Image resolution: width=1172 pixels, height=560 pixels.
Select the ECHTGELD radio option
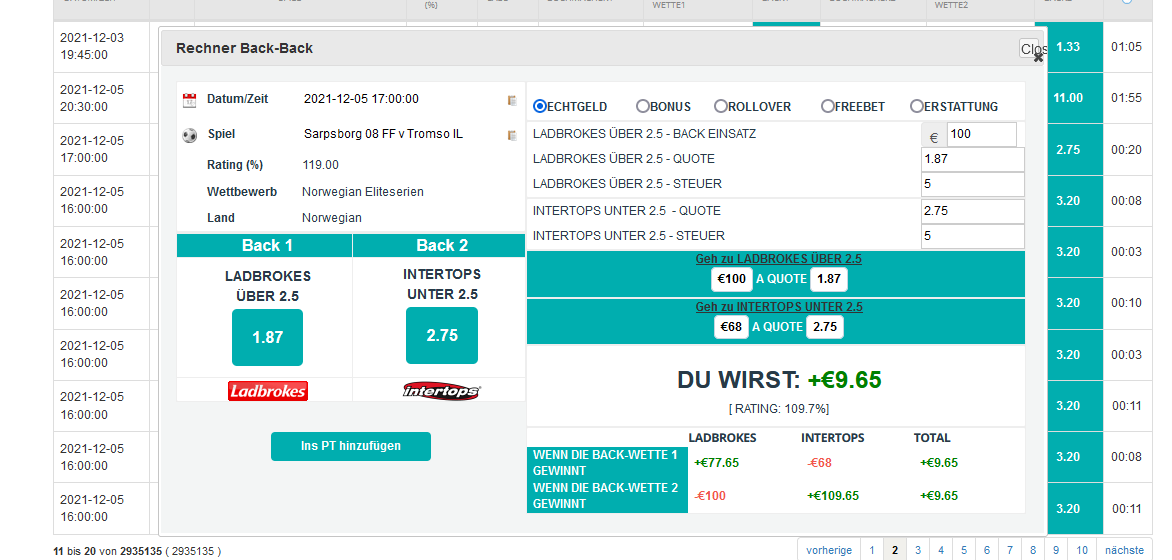pyautogui.click(x=540, y=106)
